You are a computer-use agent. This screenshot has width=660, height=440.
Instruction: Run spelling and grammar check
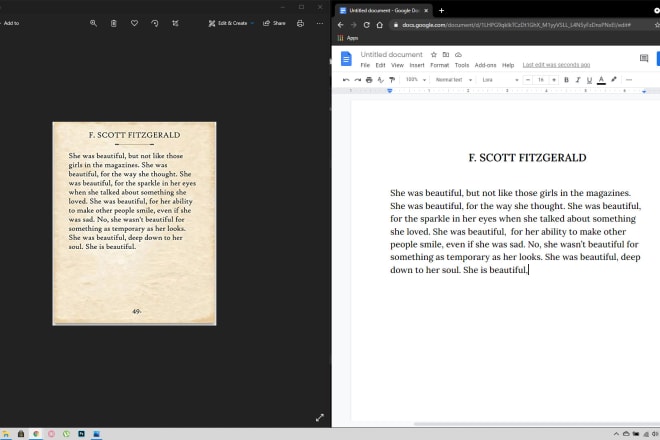[381, 80]
